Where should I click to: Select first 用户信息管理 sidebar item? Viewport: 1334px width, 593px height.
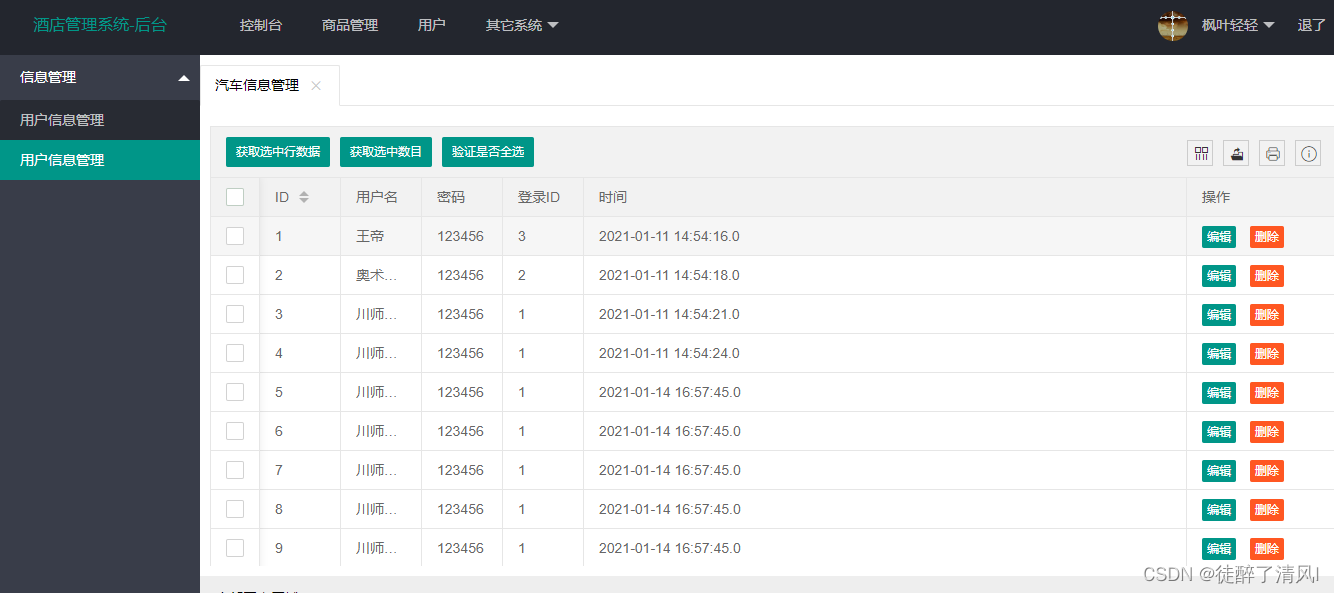(100, 120)
